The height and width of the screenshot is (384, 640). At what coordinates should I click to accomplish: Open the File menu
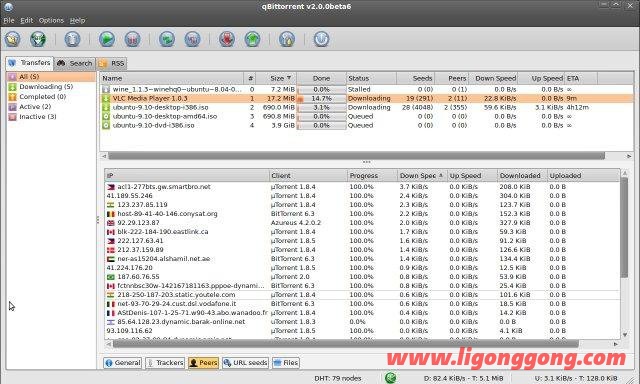click(x=9, y=20)
